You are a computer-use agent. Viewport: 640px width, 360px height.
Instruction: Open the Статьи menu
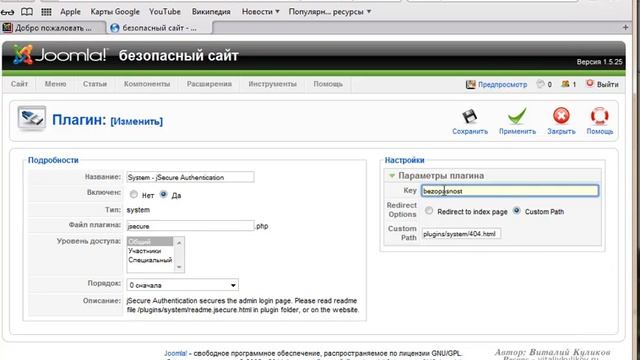[95, 84]
